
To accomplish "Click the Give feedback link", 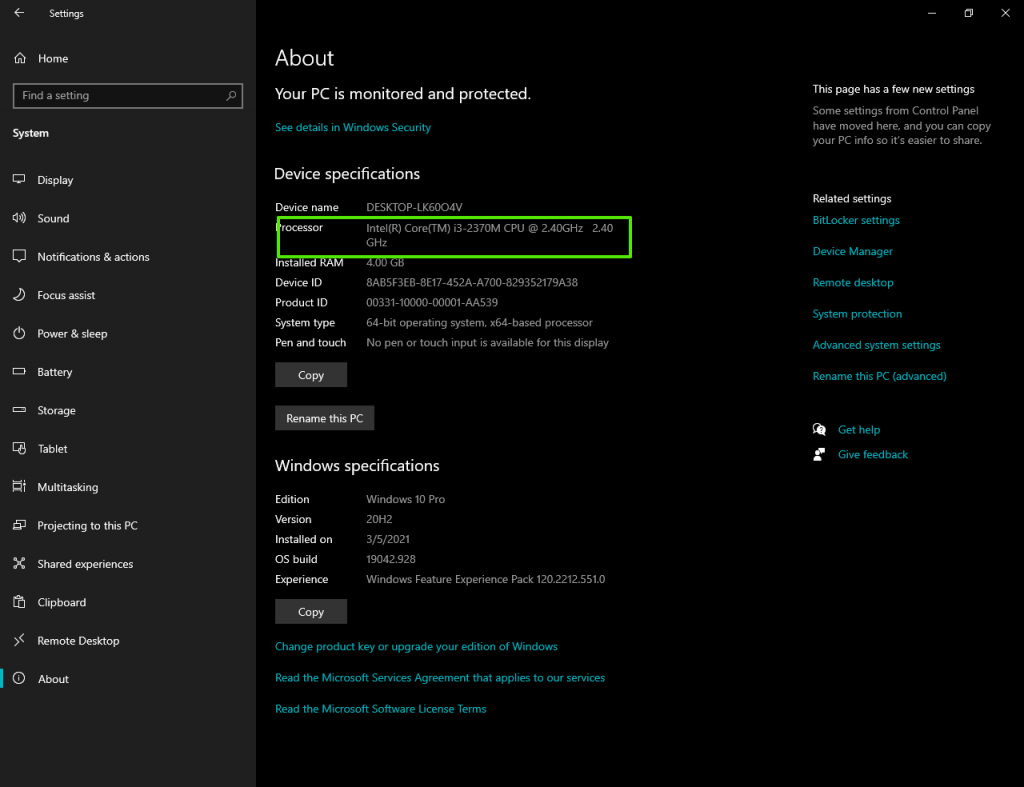I will (873, 455).
